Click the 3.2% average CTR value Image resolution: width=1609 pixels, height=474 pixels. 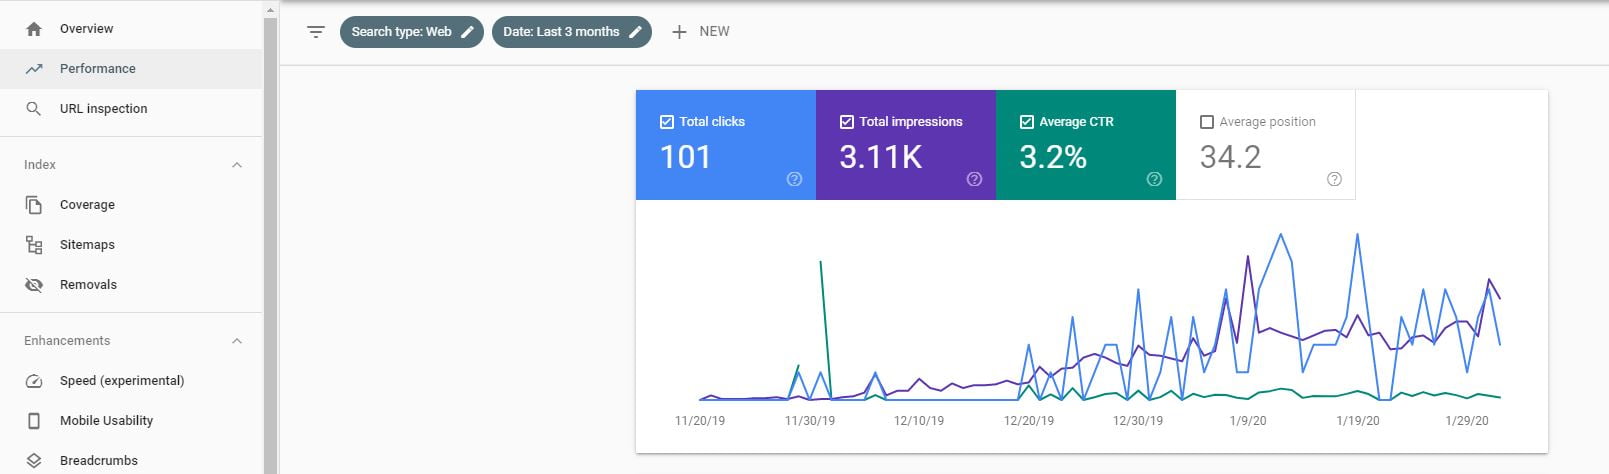[1053, 157]
